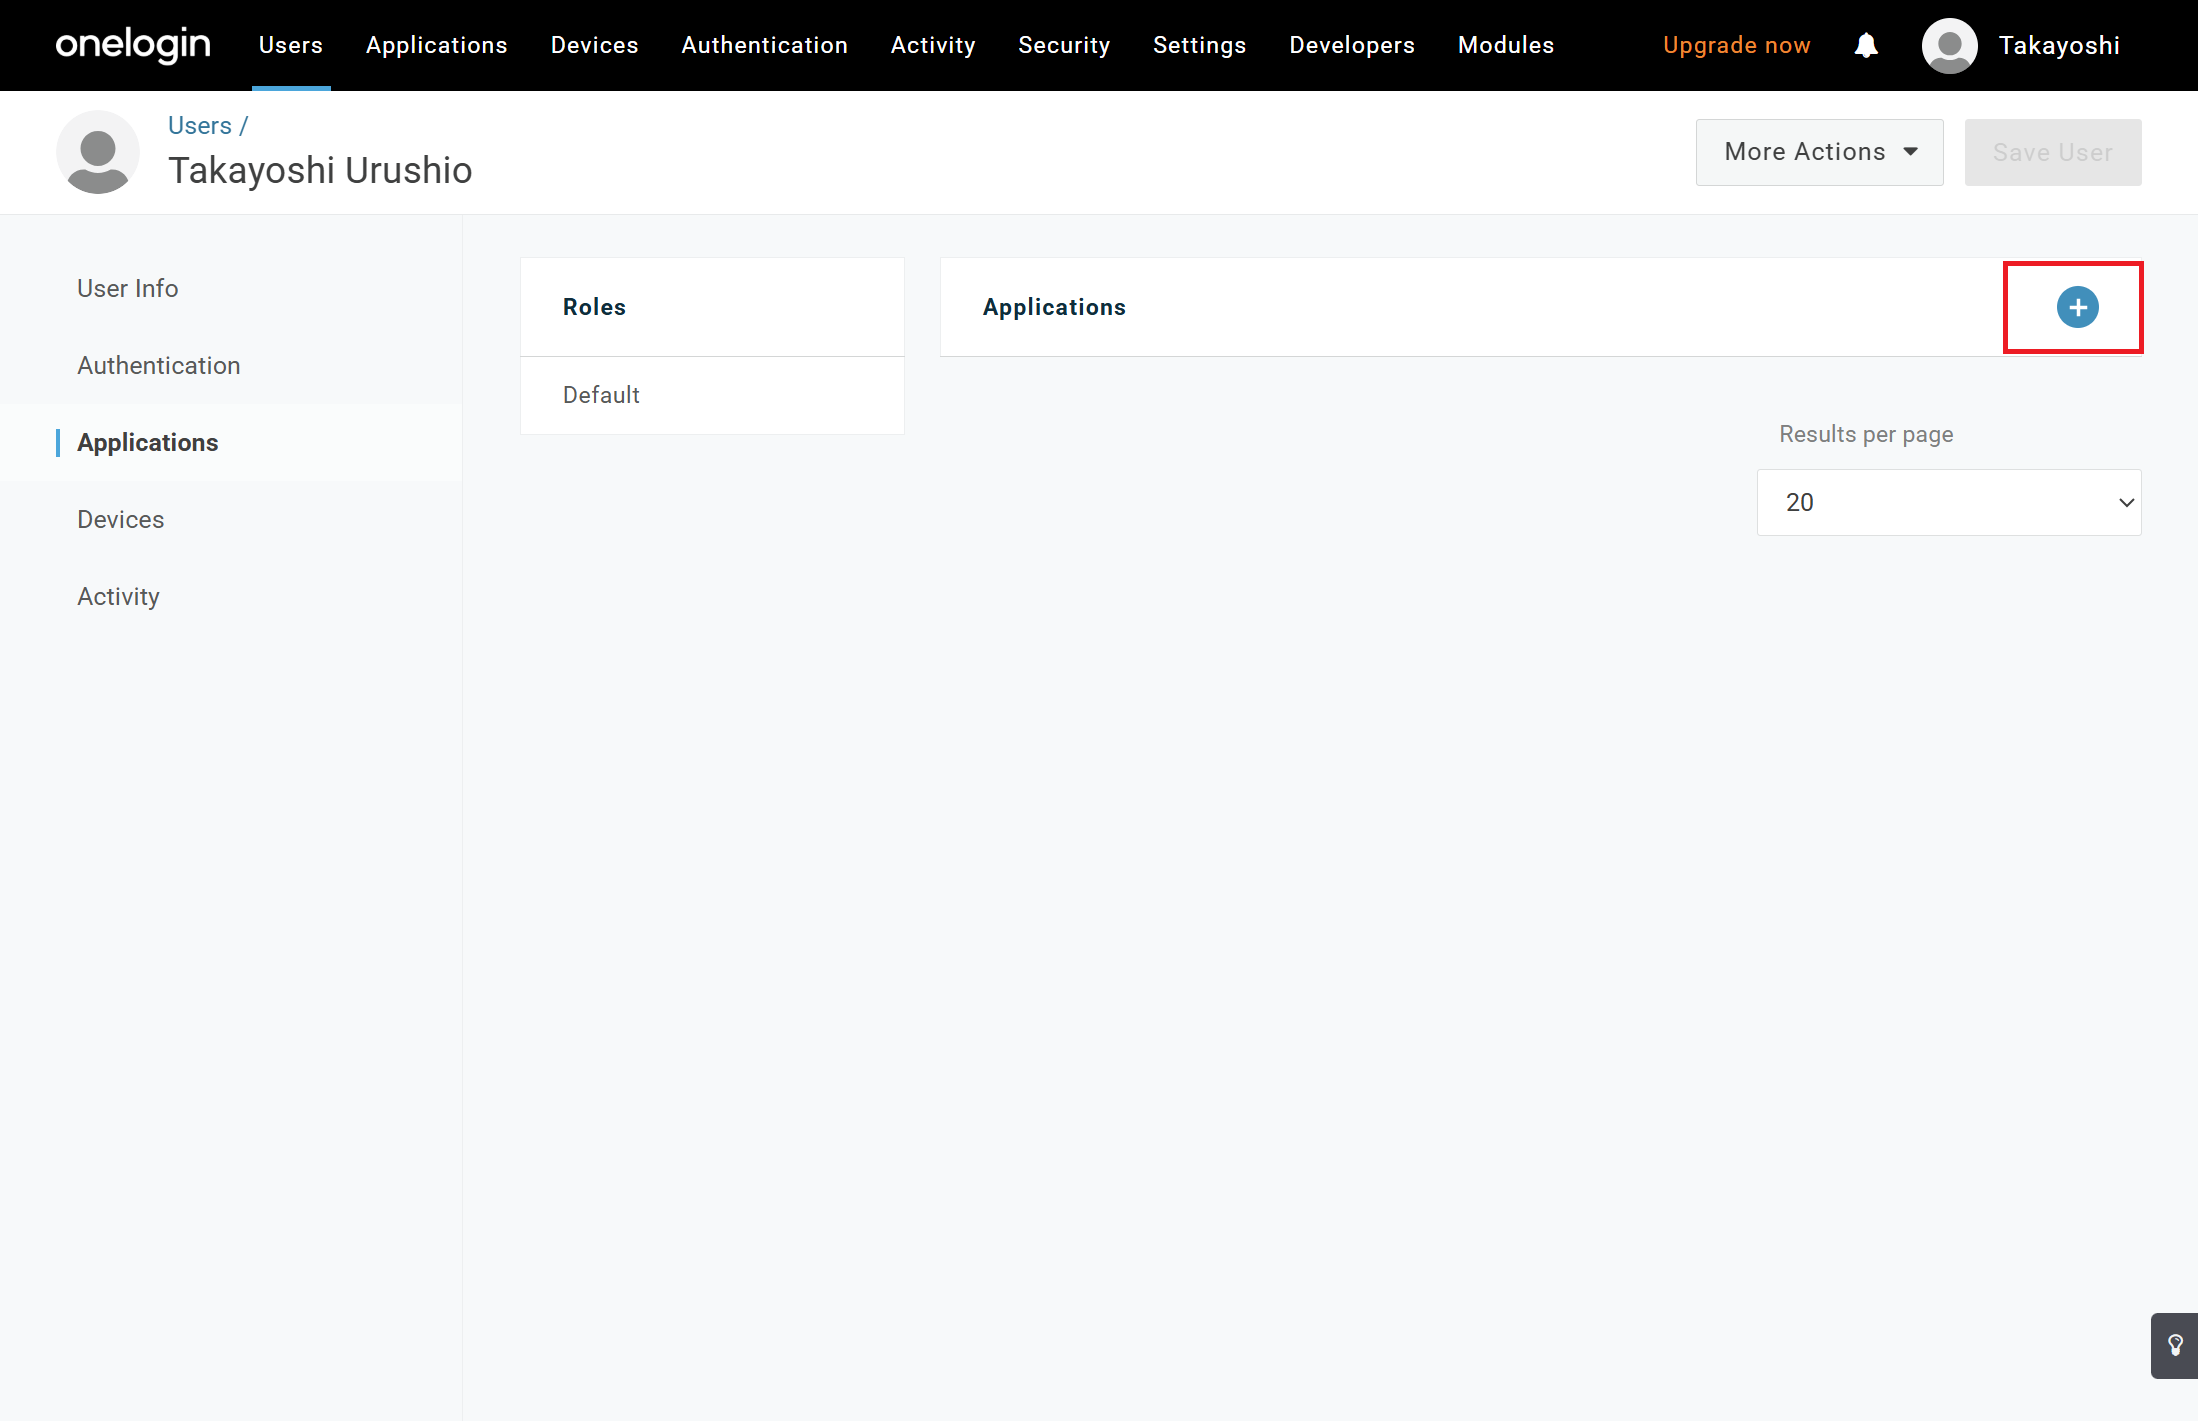Click the Upgrade now link

(x=1736, y=46)
